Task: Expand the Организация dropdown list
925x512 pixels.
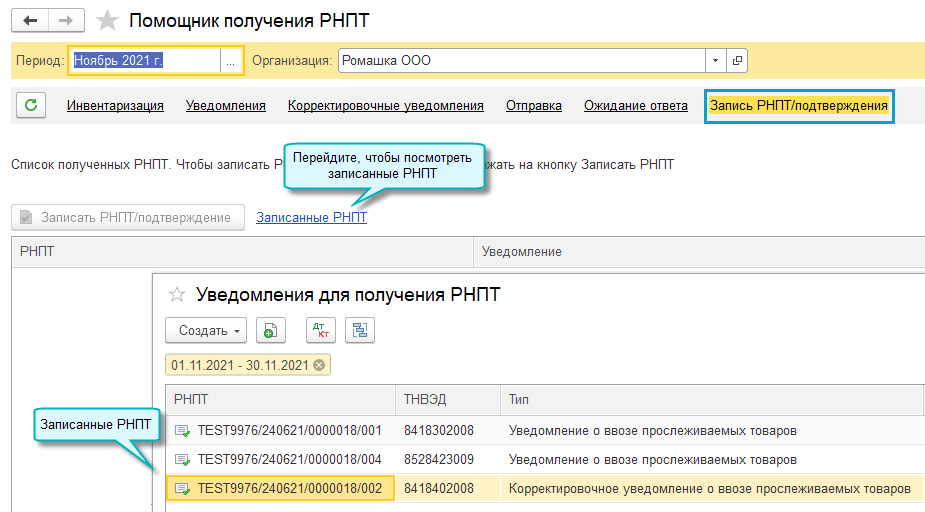Action: pyautogui.click(x=715, y=61)
